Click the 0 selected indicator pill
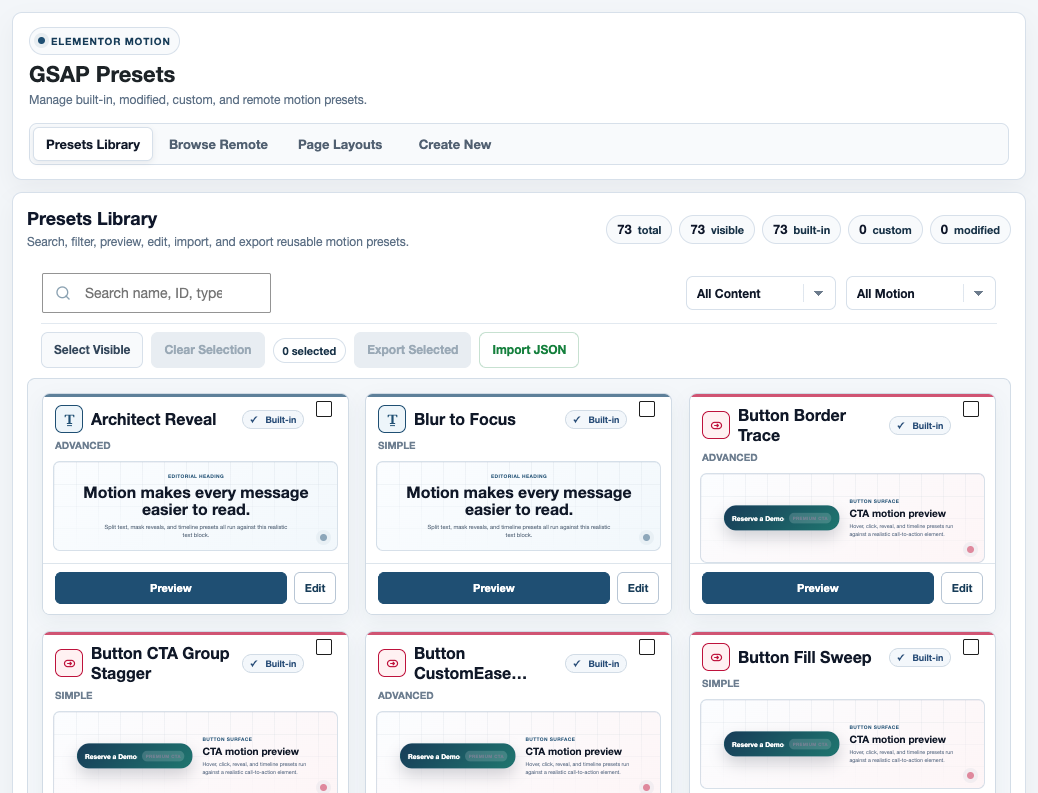The width and height of the screenshot is (1038, 793). 309,351
